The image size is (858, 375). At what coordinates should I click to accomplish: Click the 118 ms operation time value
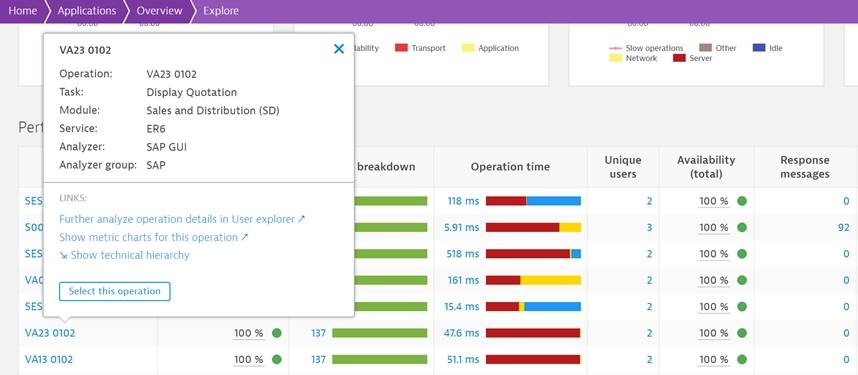(x=463, y=201)
